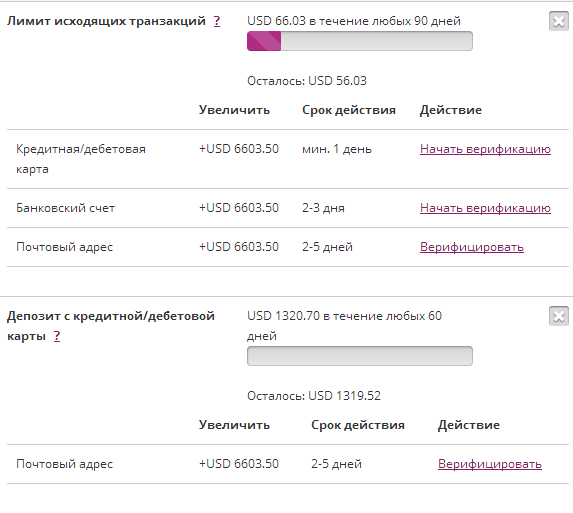Select the Банковский счет row label

tap(65, 208)
